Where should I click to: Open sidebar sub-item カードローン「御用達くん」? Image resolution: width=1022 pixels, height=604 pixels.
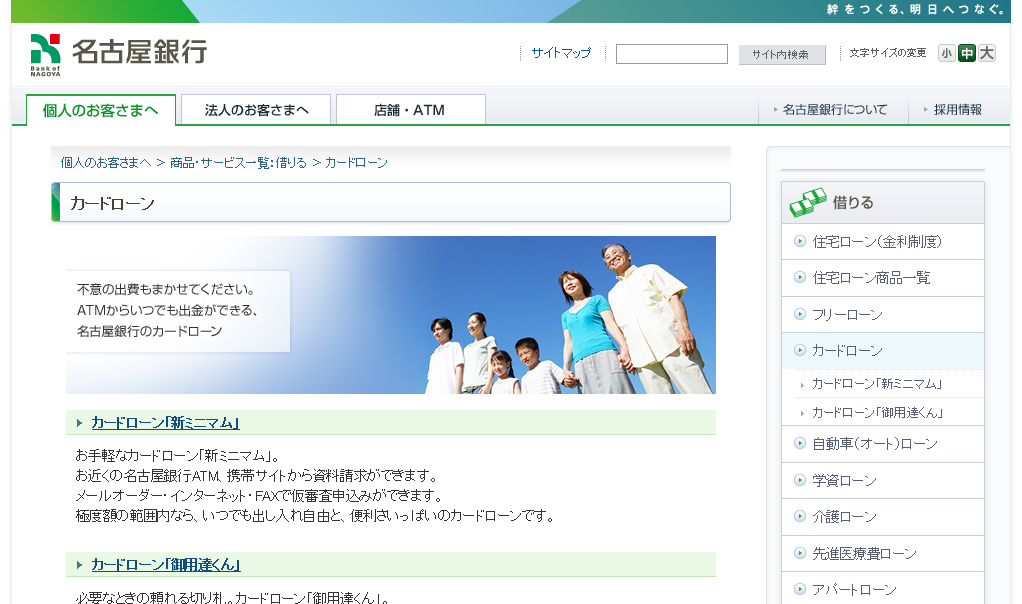pos(878,413)
